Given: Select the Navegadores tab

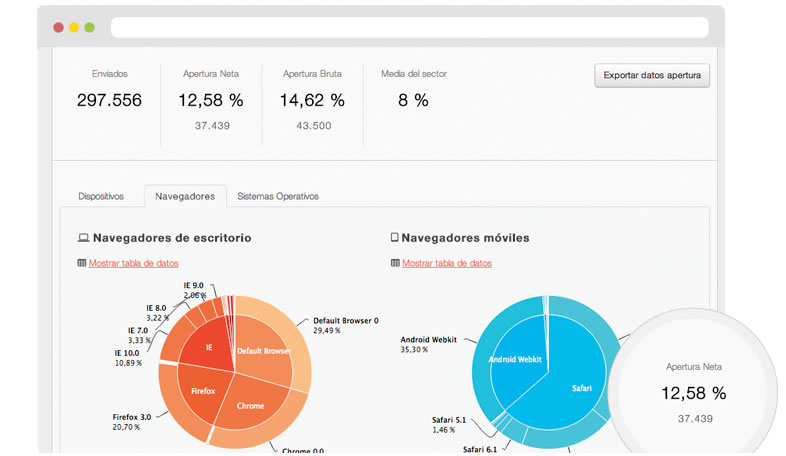Looking at the screenshot, I should (185, 196).
